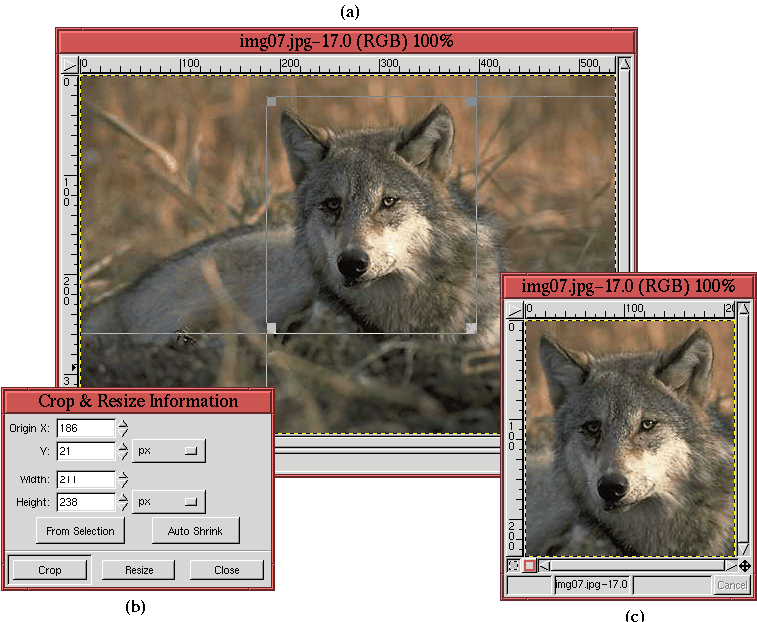Decrease the Height value with spinner arrow

point(123,506)
